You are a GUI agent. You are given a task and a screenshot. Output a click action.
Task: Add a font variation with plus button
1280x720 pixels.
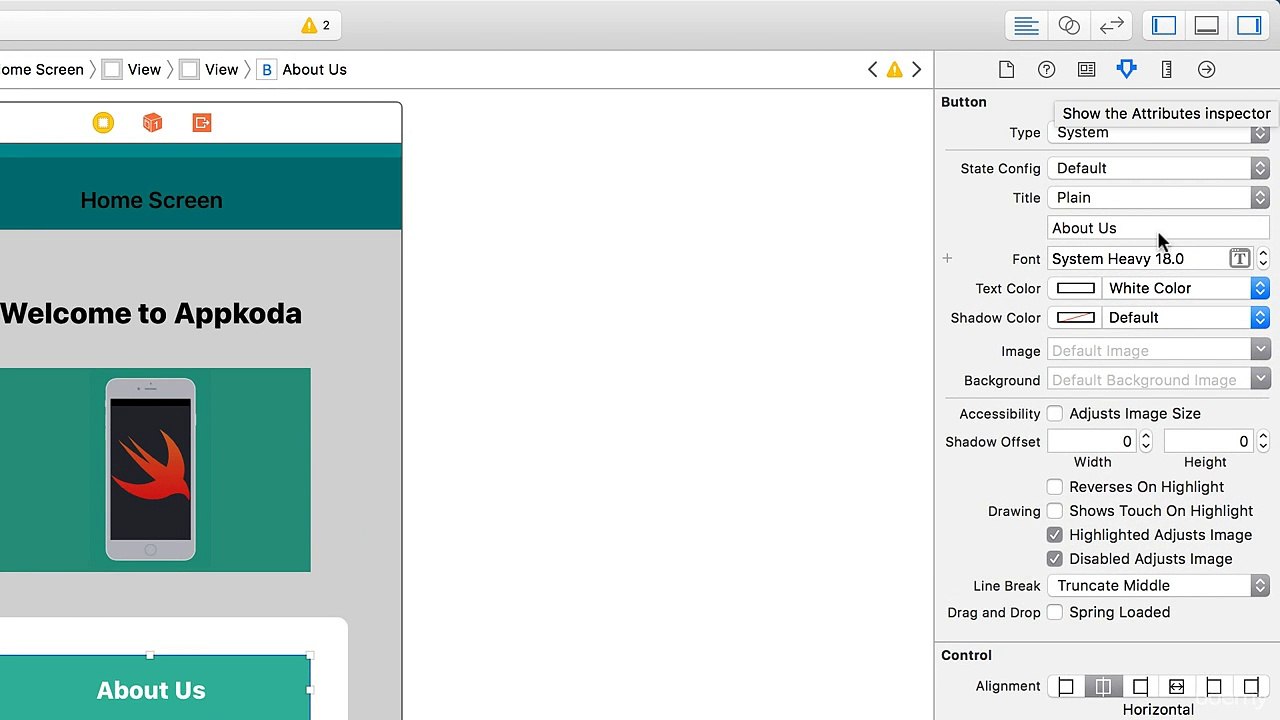947,259
